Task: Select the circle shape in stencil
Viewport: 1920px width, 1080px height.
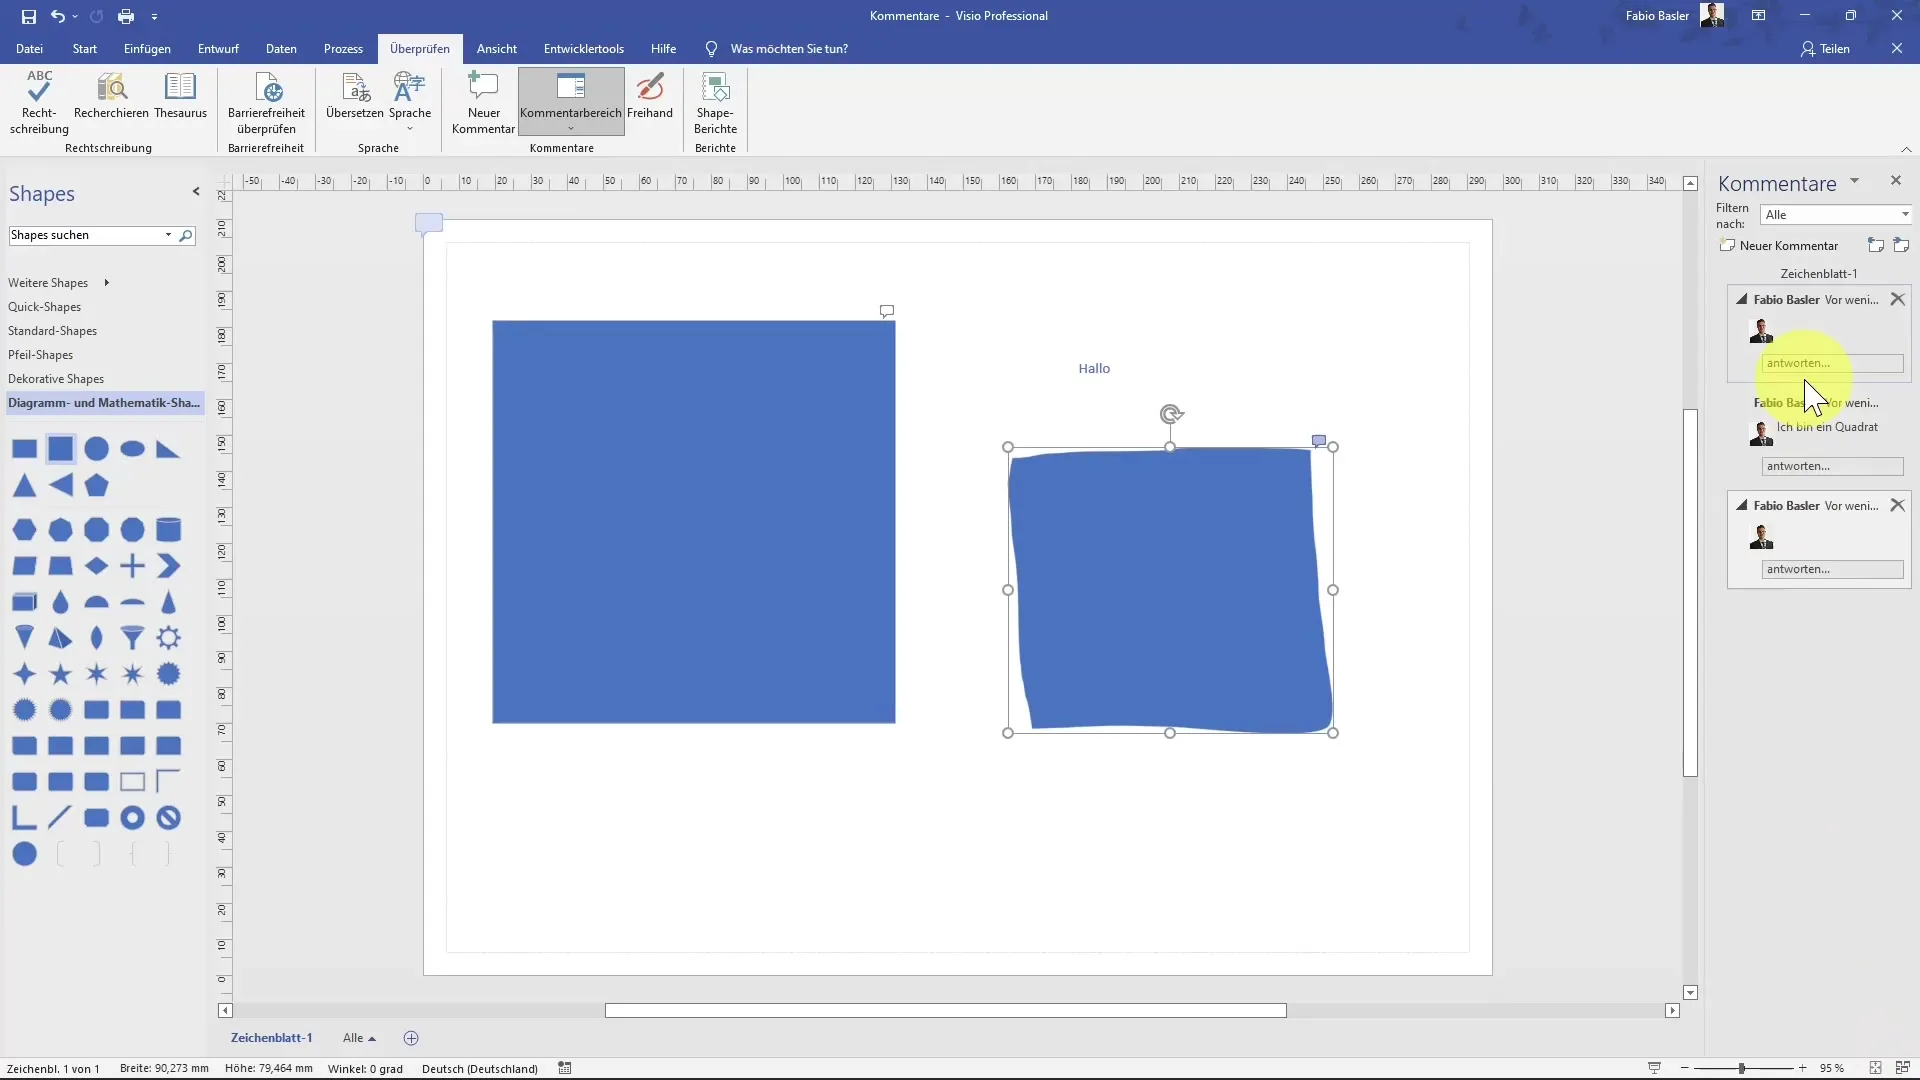Action: click(96, 448)
